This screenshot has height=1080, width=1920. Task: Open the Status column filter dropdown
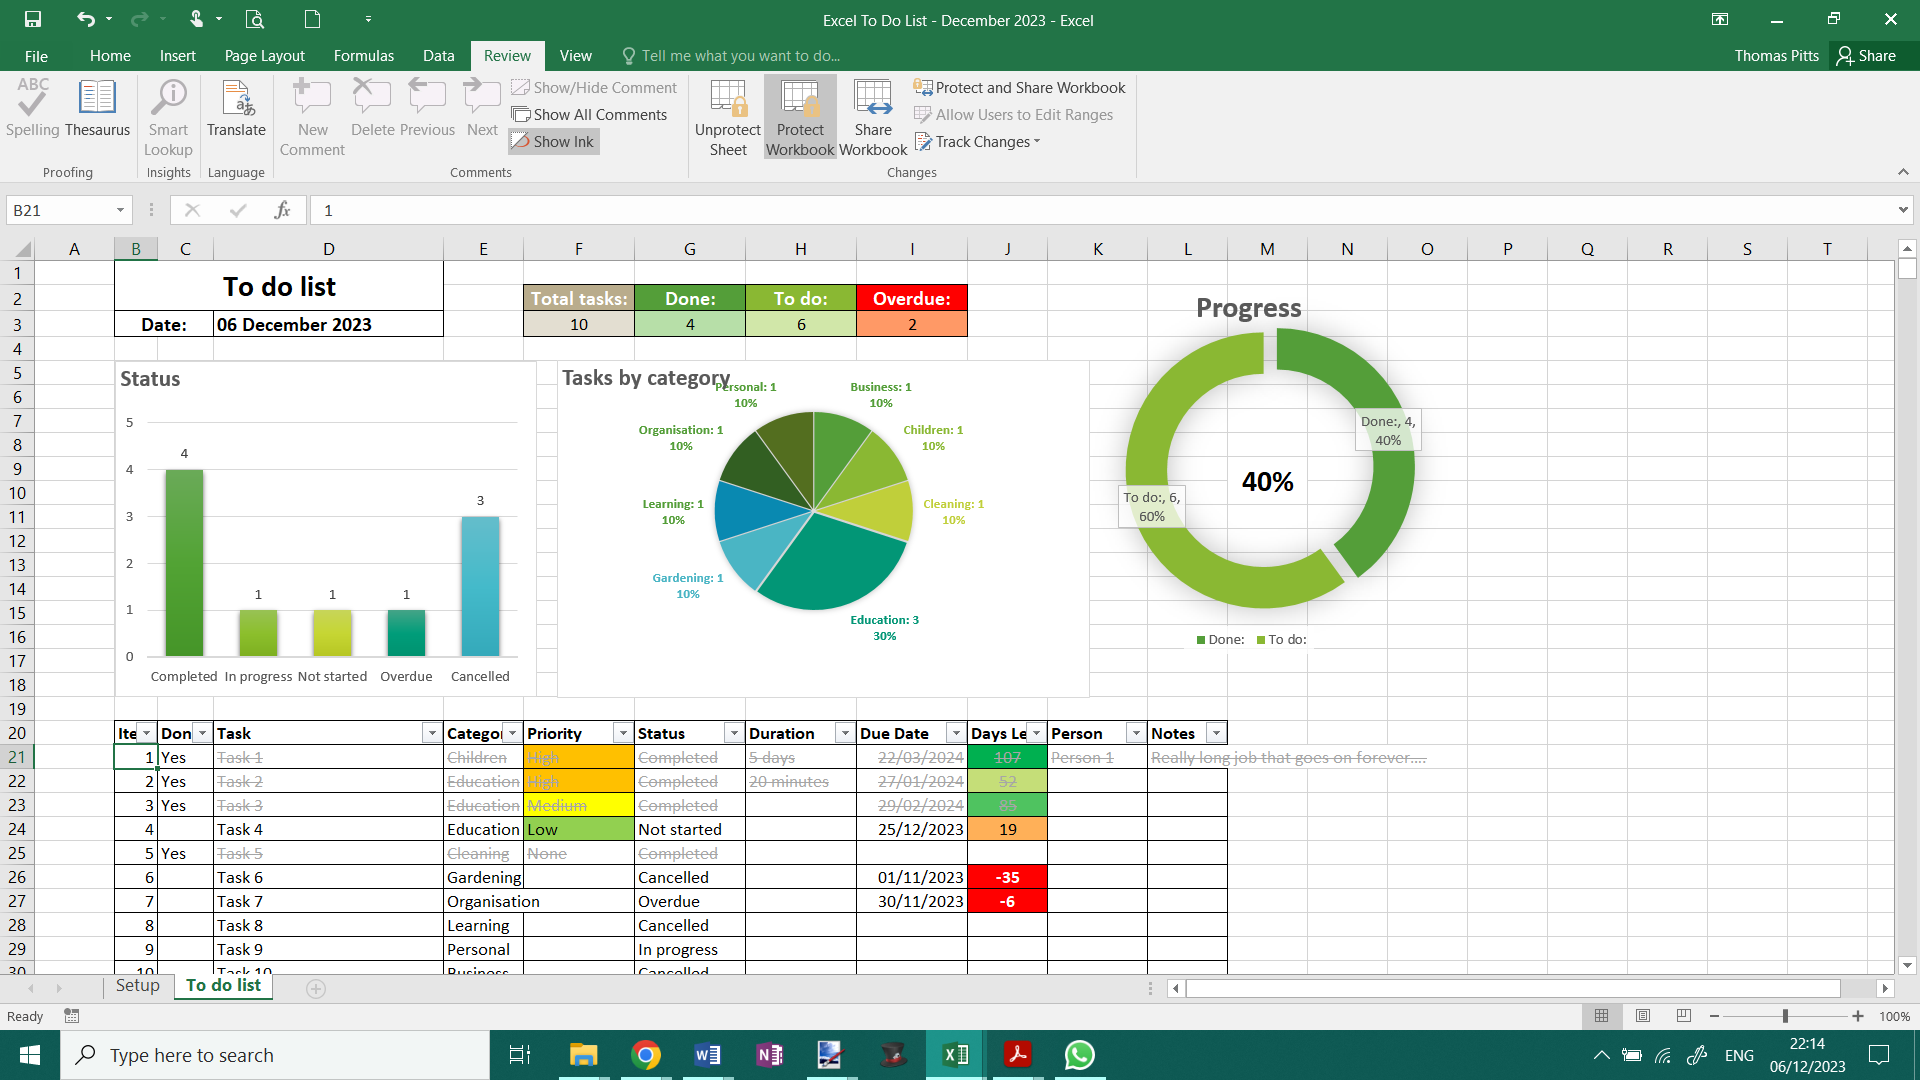(733, 733)
